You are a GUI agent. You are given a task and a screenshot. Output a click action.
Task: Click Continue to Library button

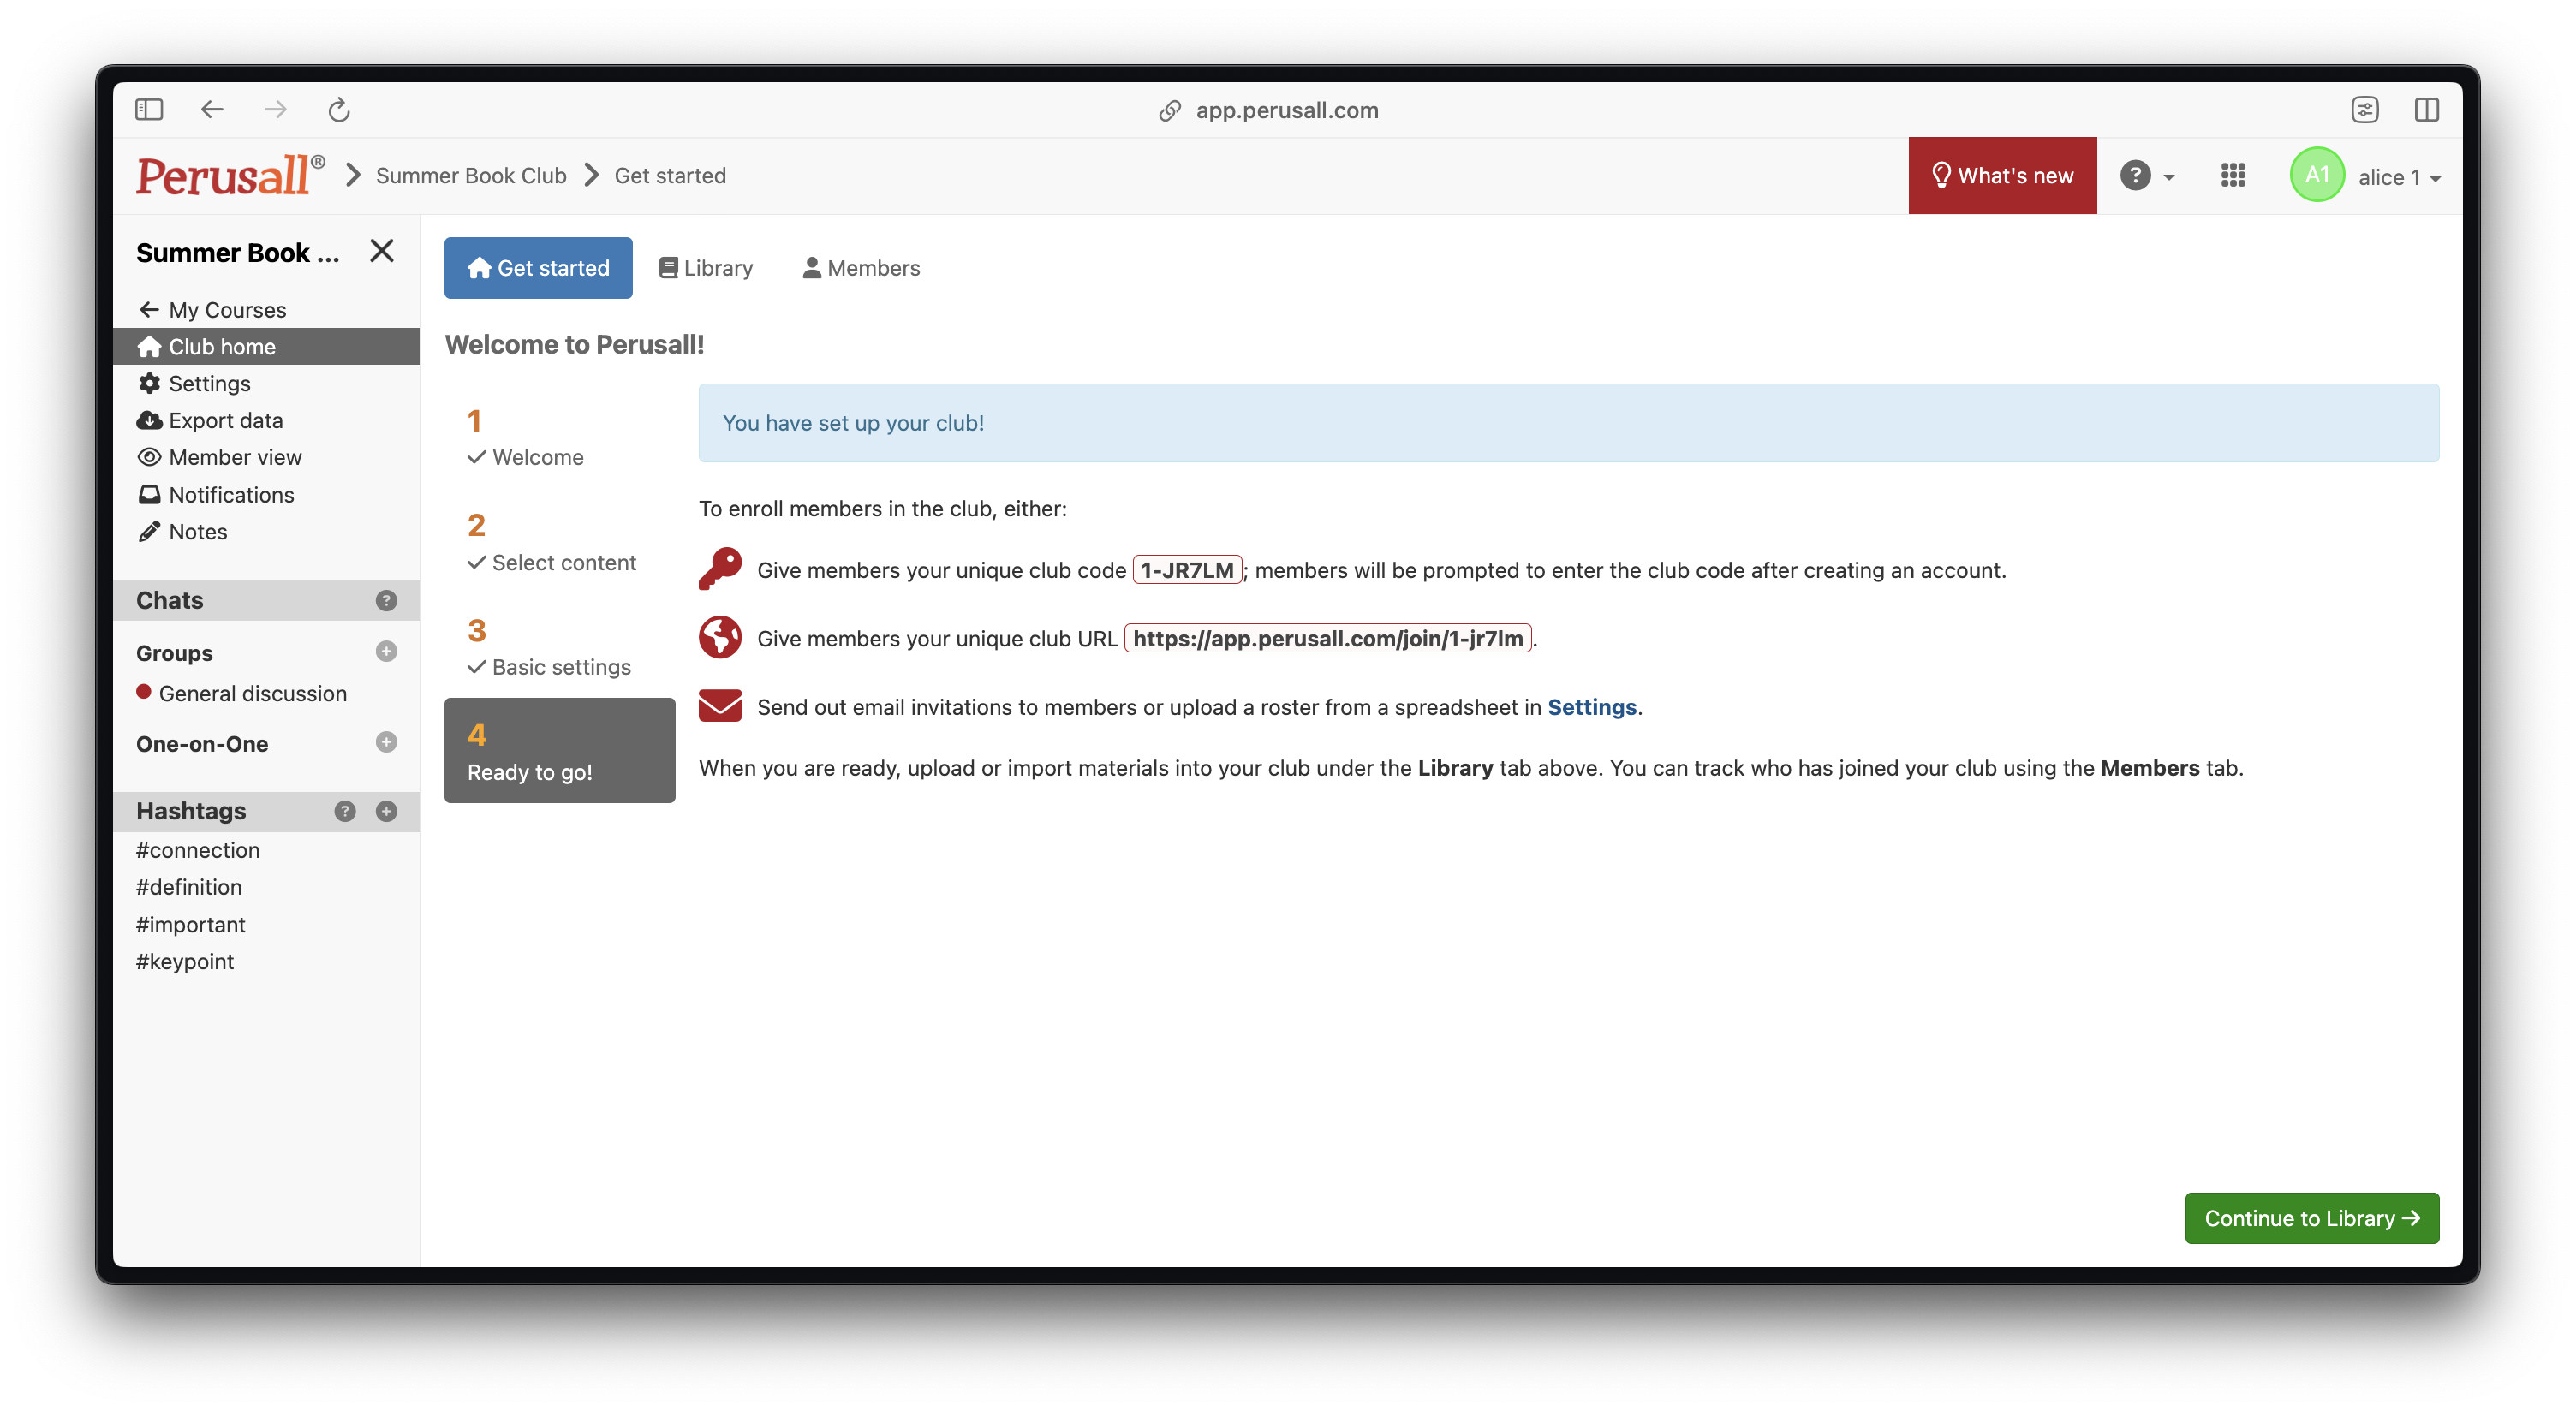(x=2311, y=1218)
